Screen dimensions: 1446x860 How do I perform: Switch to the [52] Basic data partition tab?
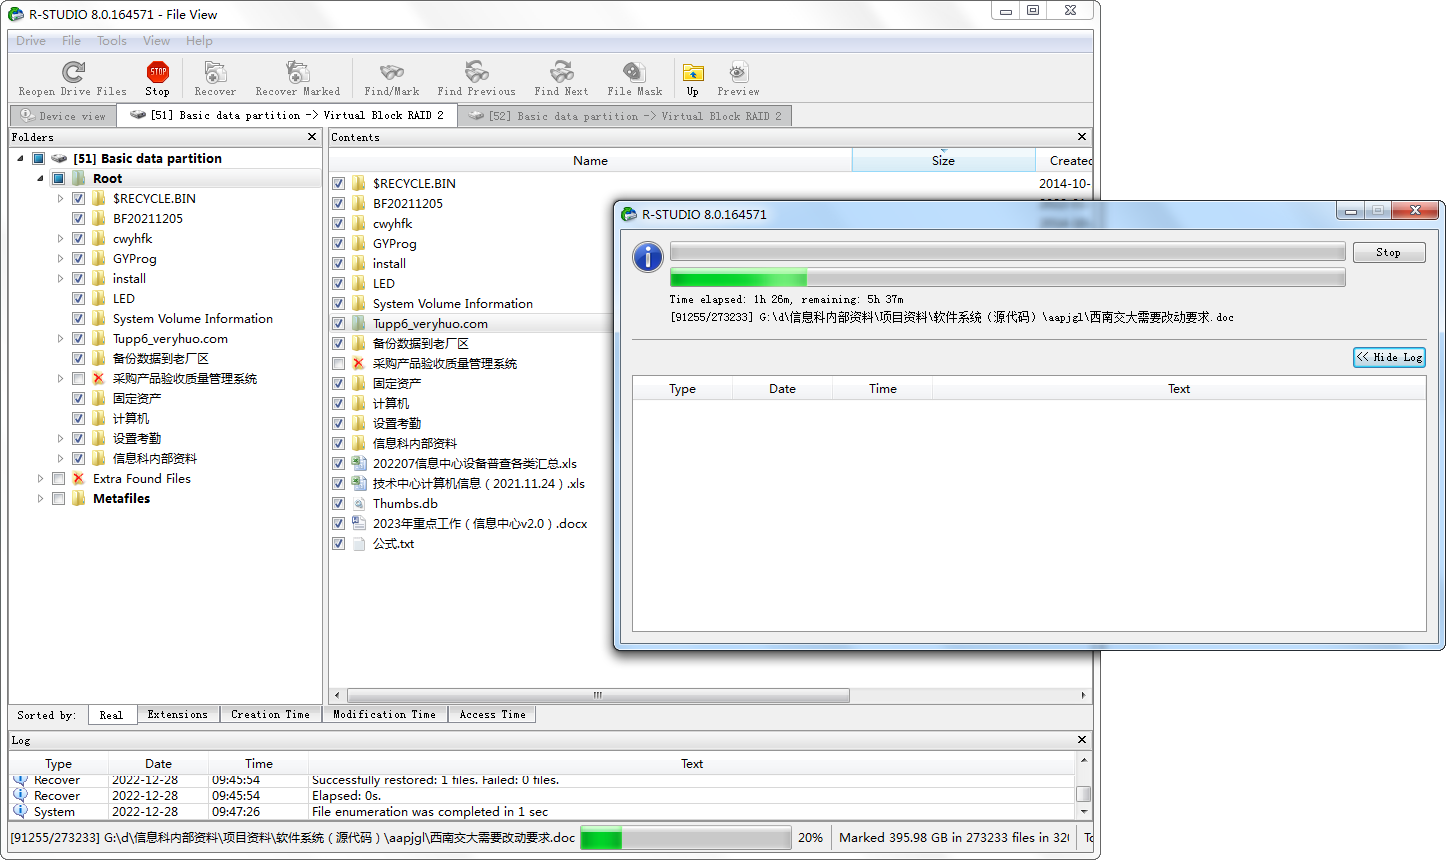[x=625, y=116]
